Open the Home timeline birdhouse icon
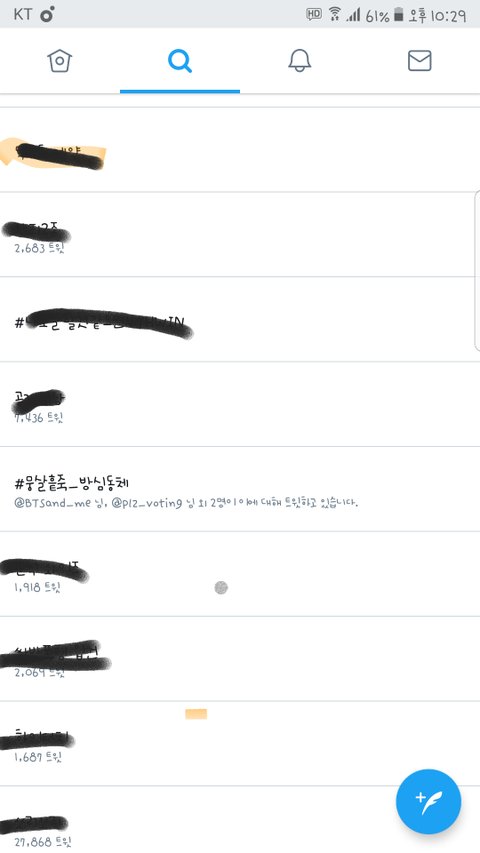The height and width of the screenshot is (853, 480). click(x=60, y=60)
